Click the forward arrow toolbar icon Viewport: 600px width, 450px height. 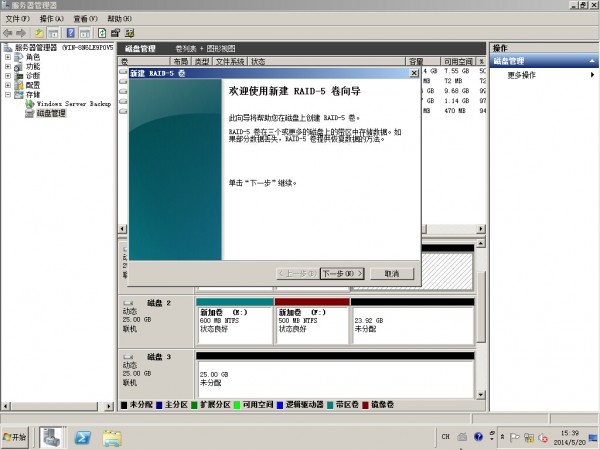click(21, 33)
